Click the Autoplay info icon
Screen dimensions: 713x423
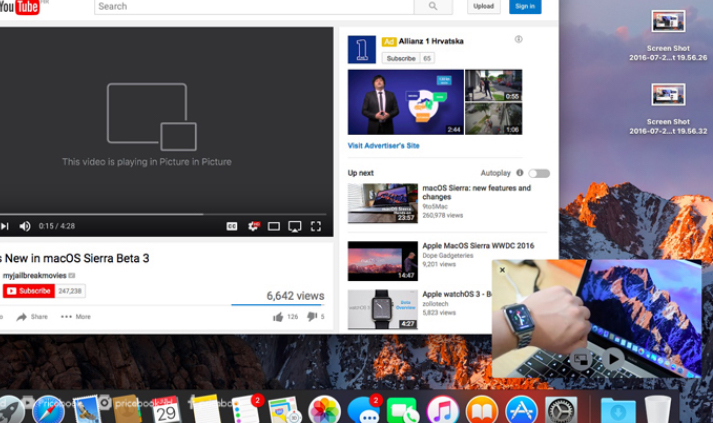tap(520, 173)
